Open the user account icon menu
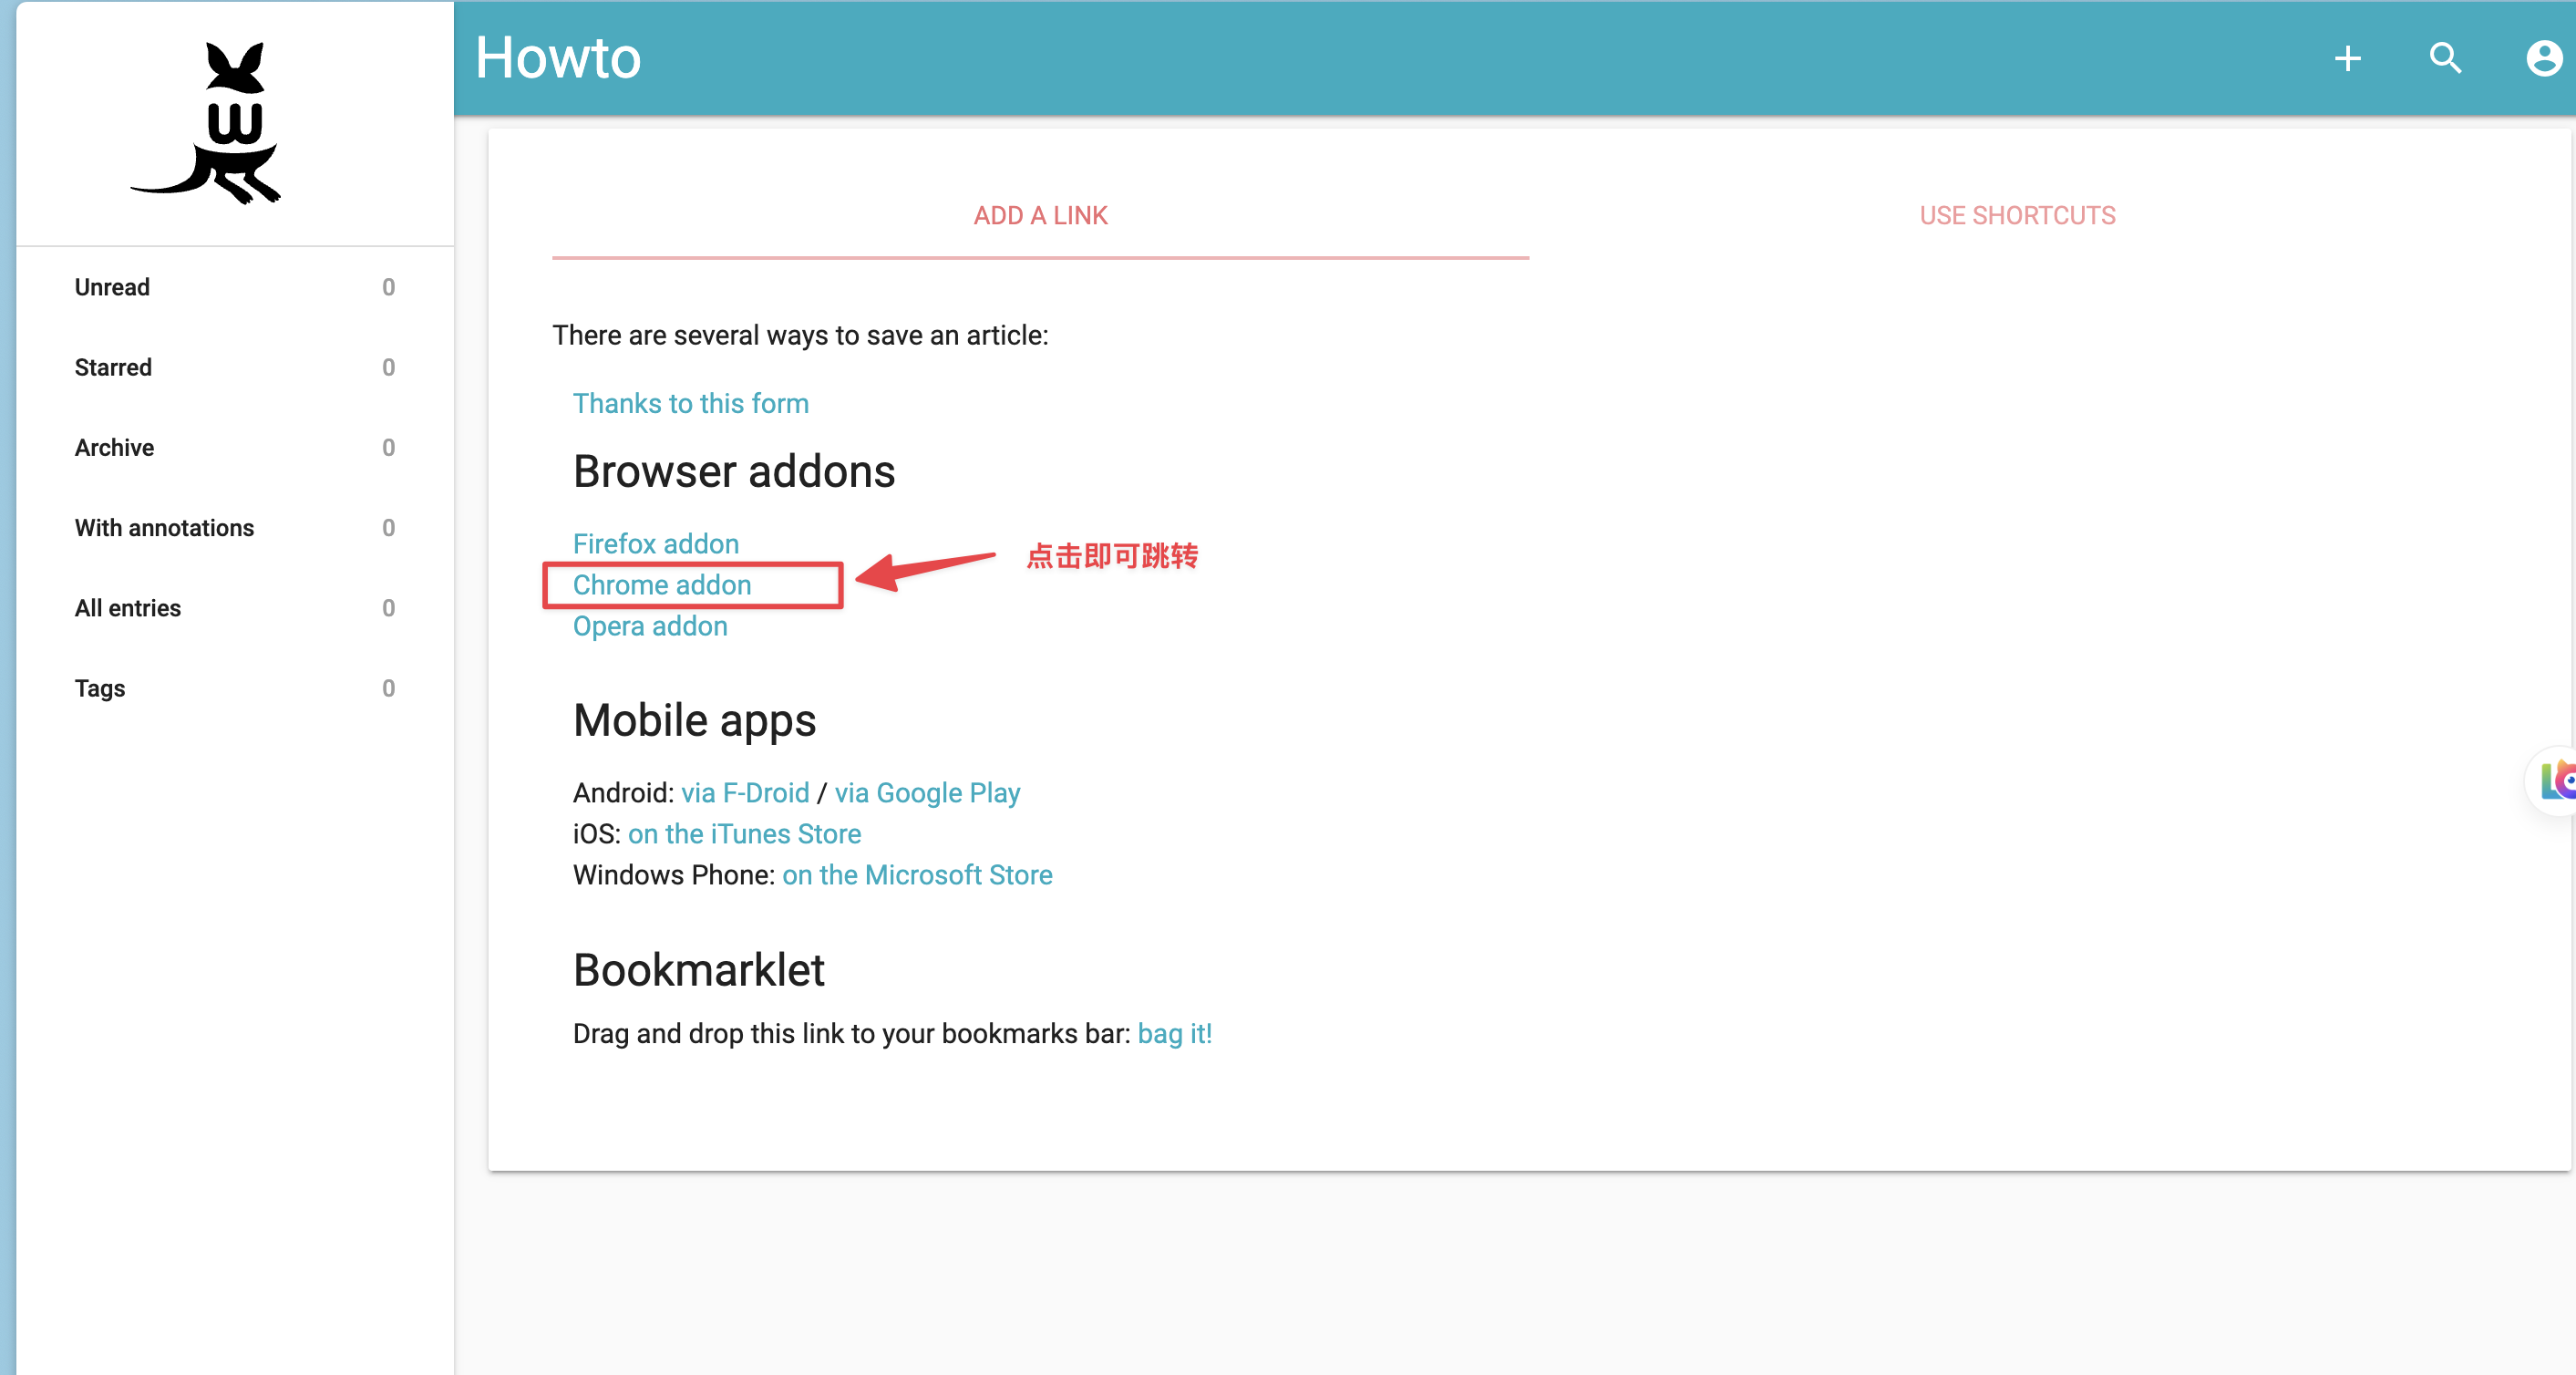The width and height of the screenshot is (2576, 1375). point(2543,58)
